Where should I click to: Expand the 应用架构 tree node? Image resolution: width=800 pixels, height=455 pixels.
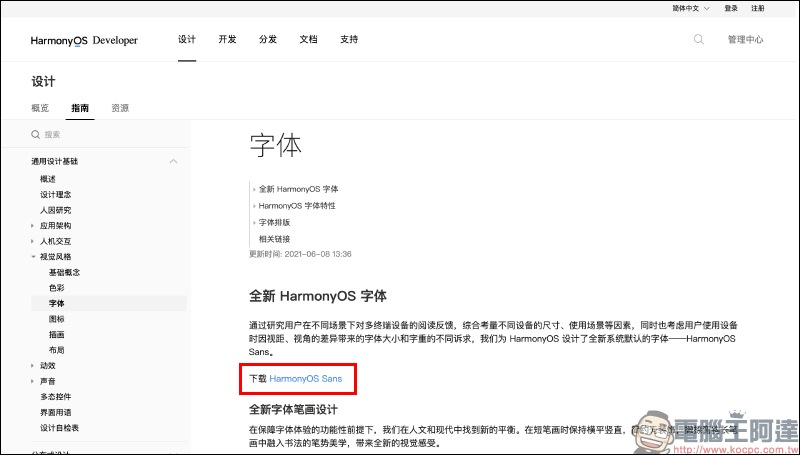click(33, 226)
